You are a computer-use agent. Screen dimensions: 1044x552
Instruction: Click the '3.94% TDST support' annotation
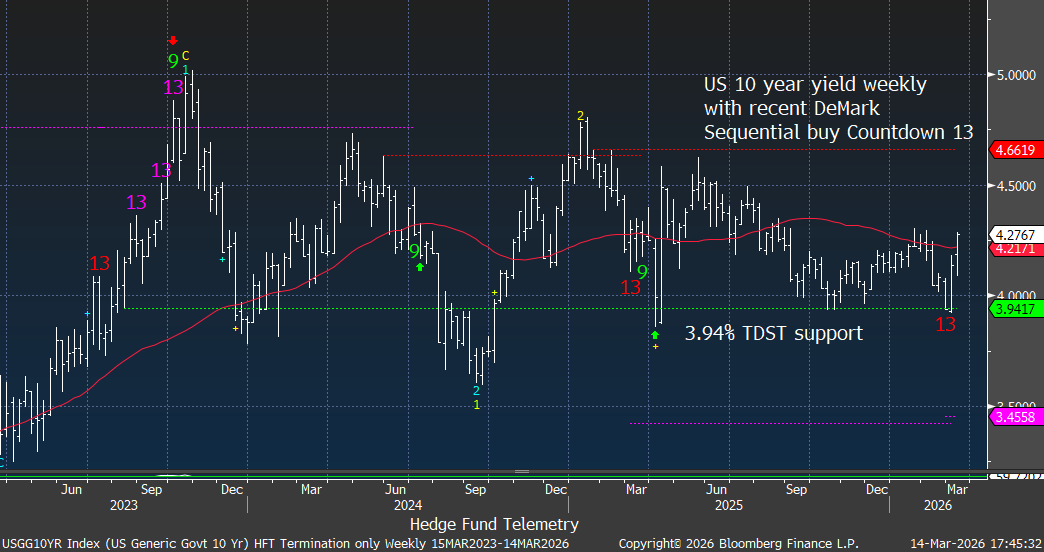tap(773, 333)
